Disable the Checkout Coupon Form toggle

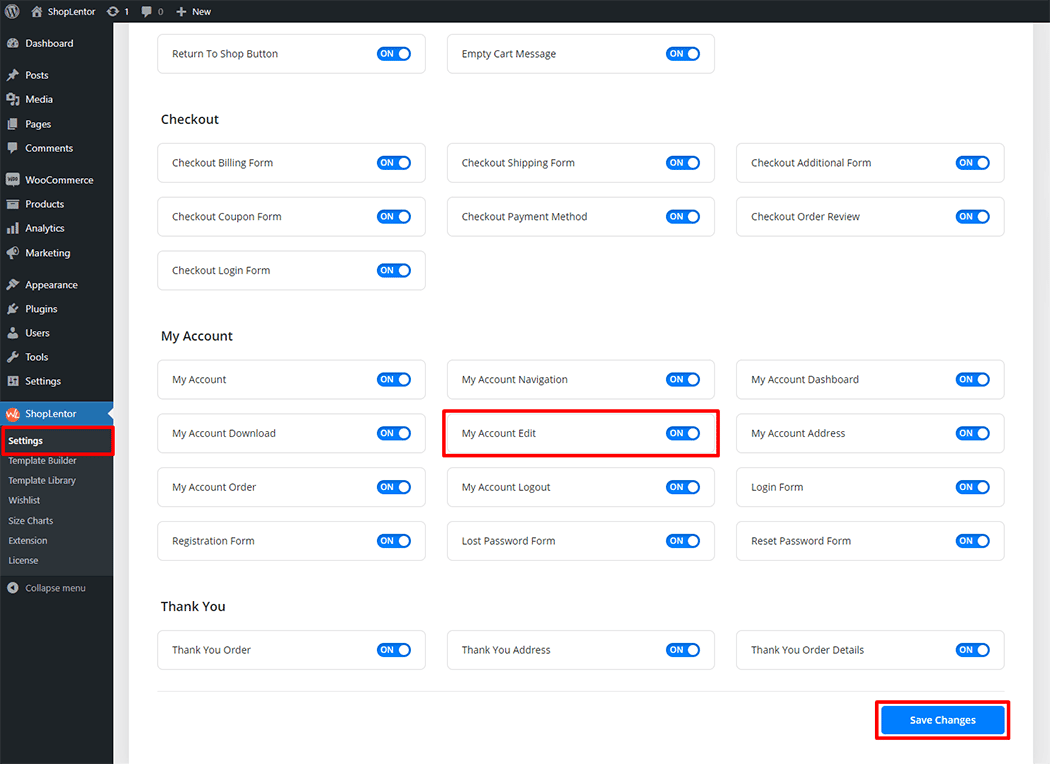(393, 217)
